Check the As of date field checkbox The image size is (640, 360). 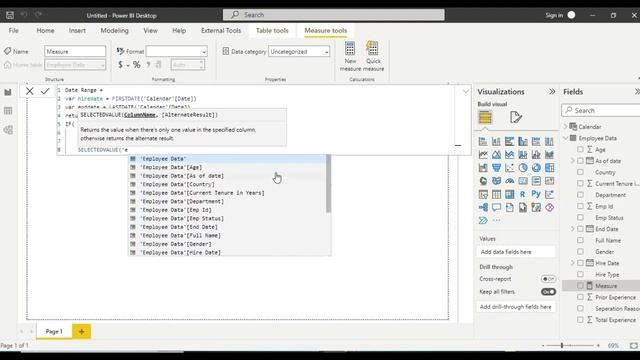coord(580,161)
